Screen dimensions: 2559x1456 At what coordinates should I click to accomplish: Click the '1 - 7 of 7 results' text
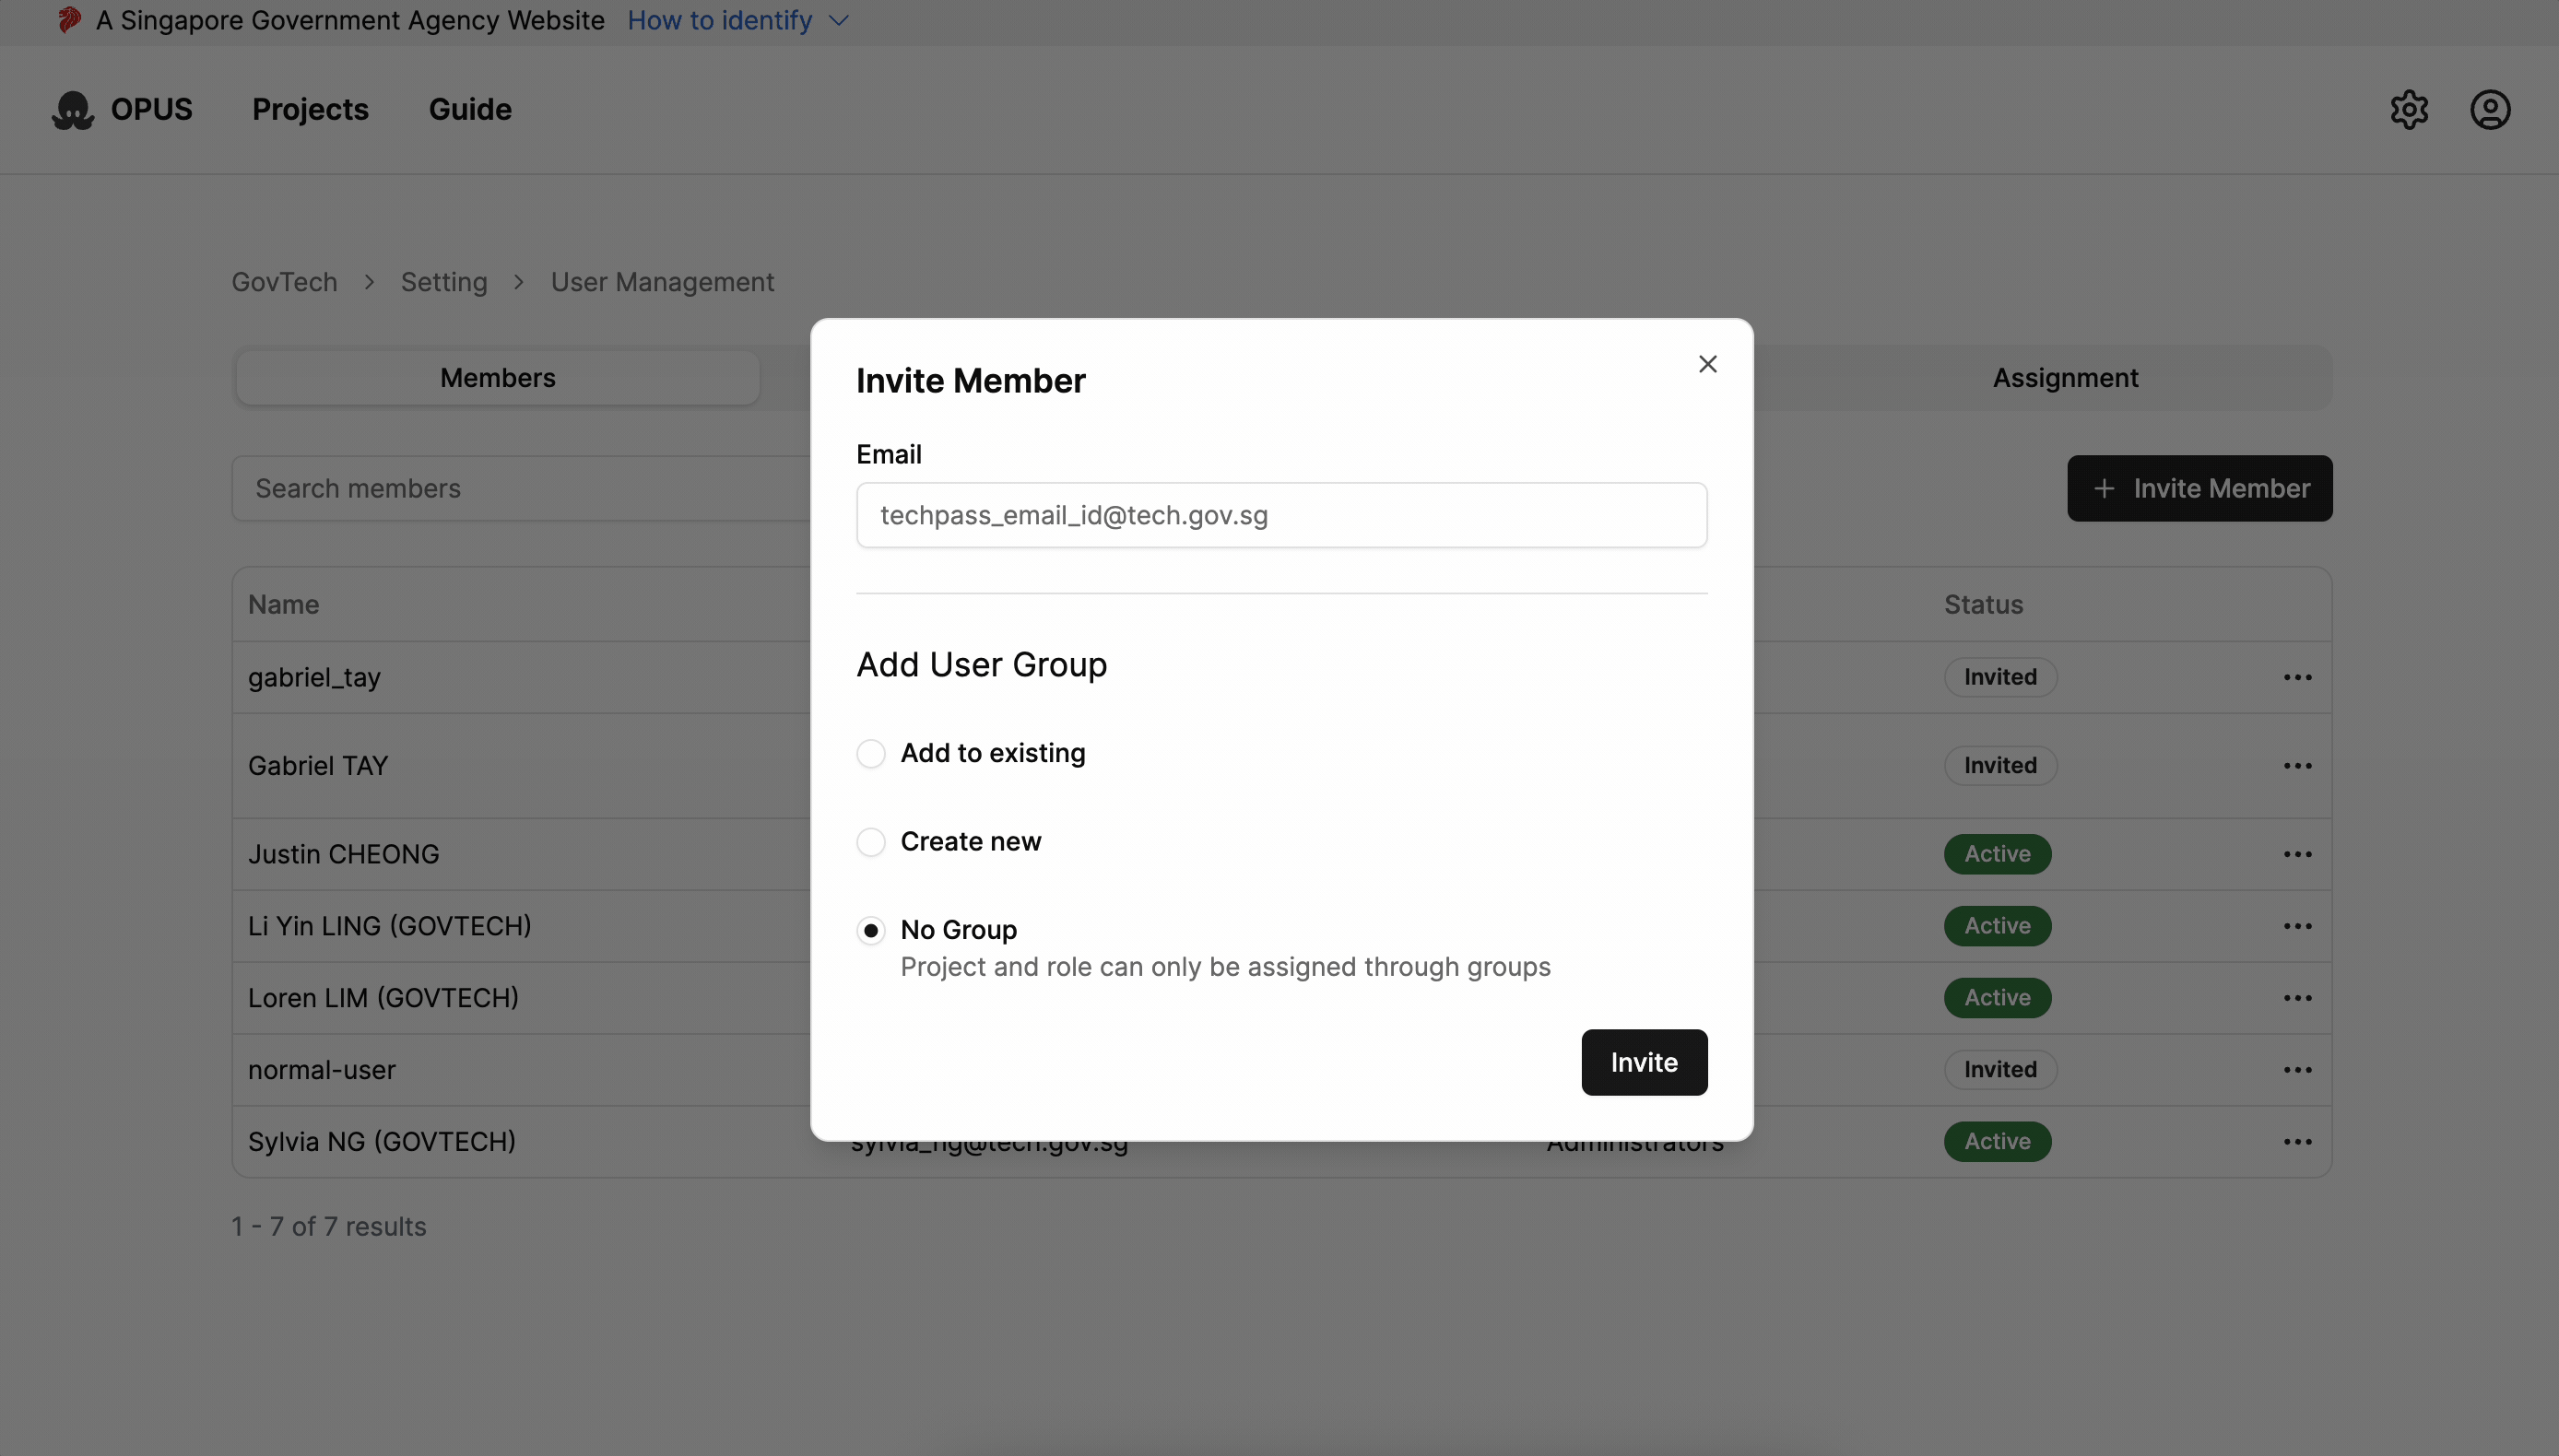pyautogui.click(x=329, y=1227)
